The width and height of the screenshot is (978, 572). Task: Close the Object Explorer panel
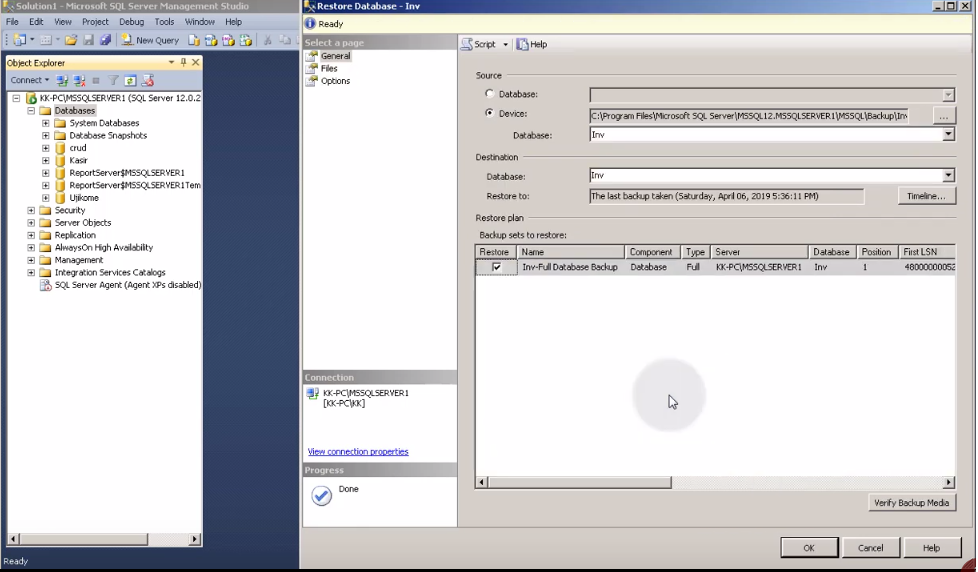(195, 62)
